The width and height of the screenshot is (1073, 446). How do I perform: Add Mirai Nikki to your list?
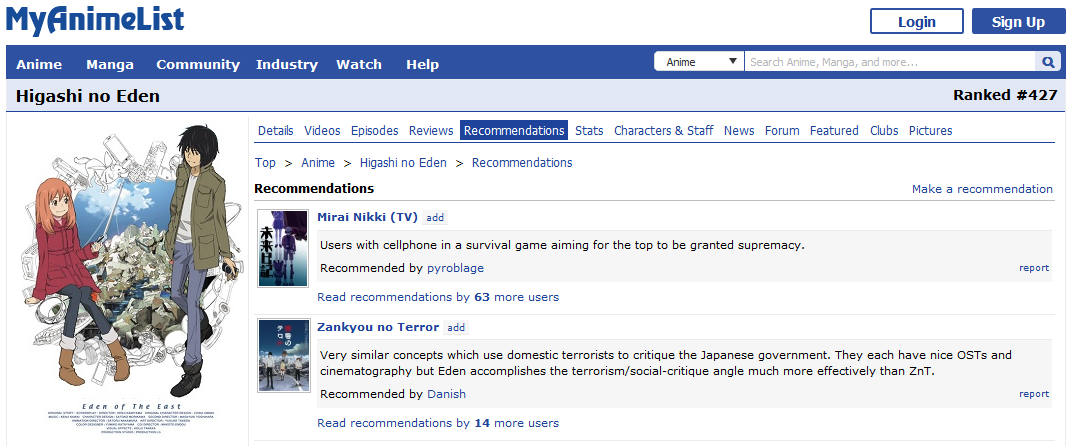pyautogui.click(x=435, y=217)
